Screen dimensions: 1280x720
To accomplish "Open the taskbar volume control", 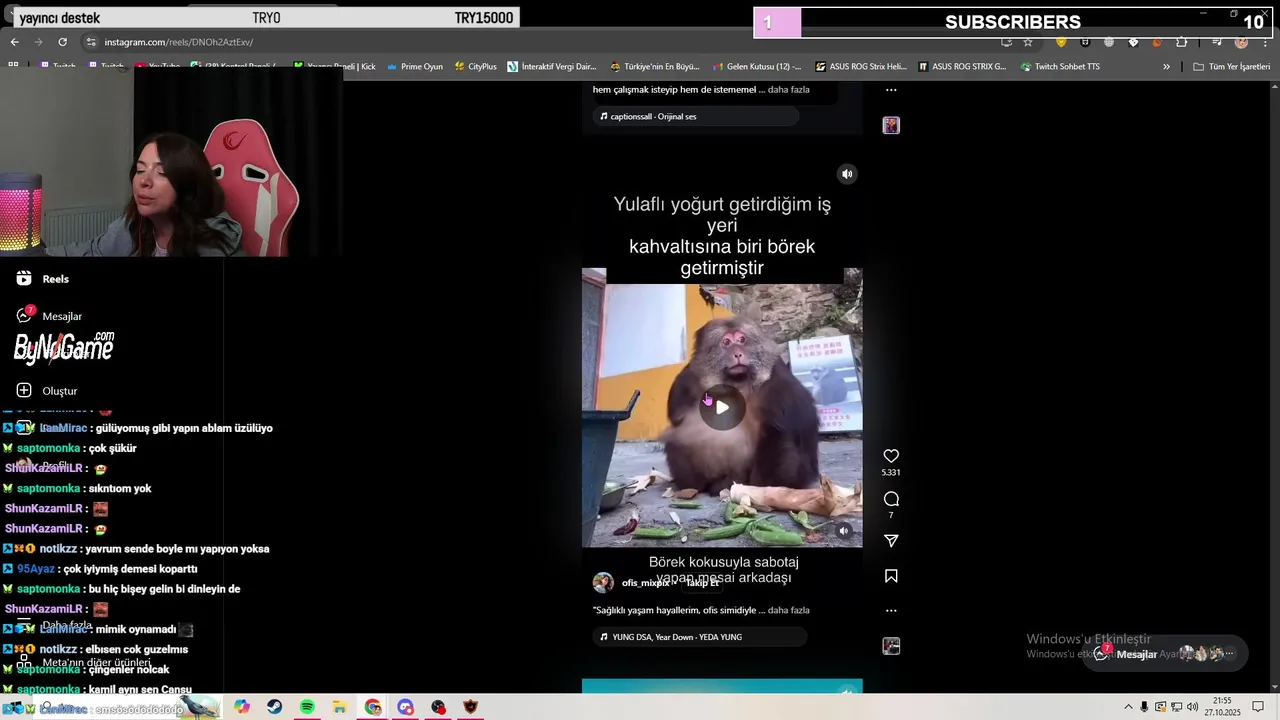I will coord(1194,707).
